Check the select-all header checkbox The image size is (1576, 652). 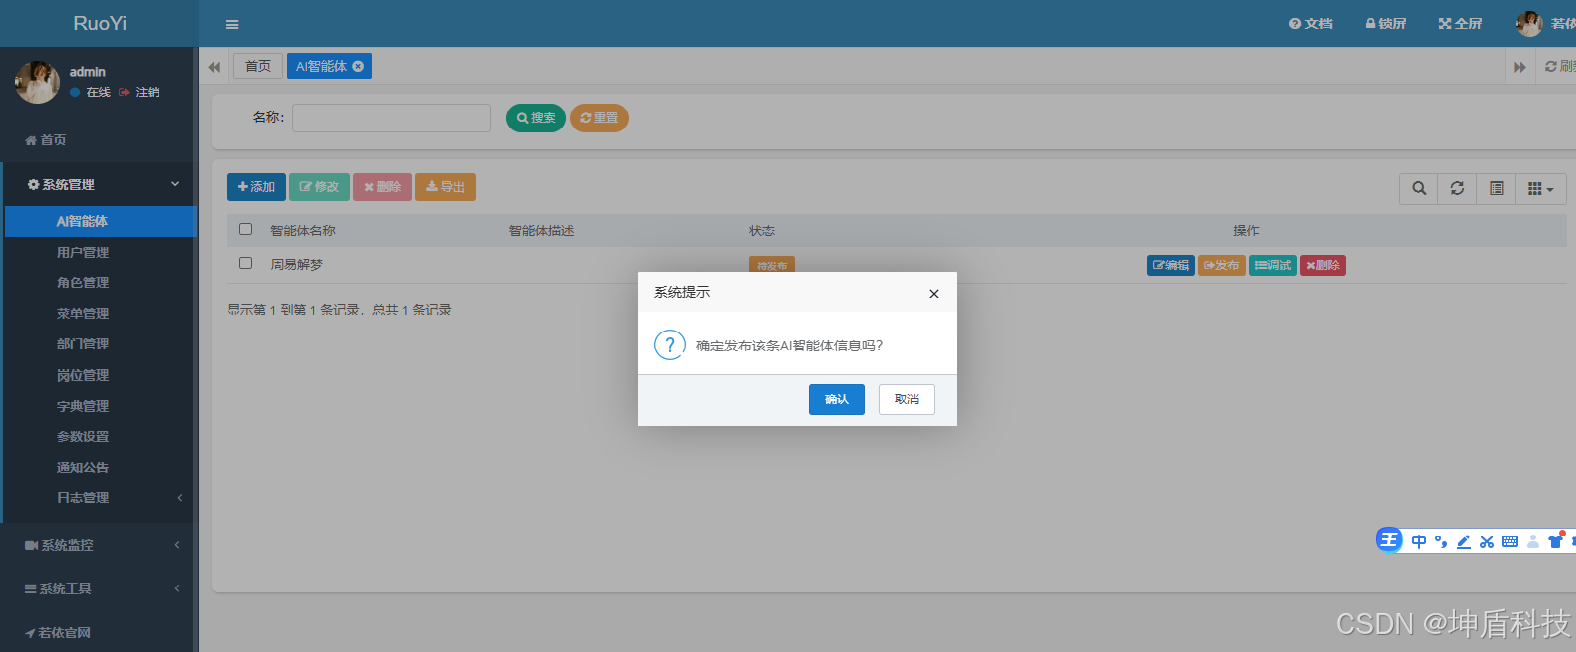[245, 229]
